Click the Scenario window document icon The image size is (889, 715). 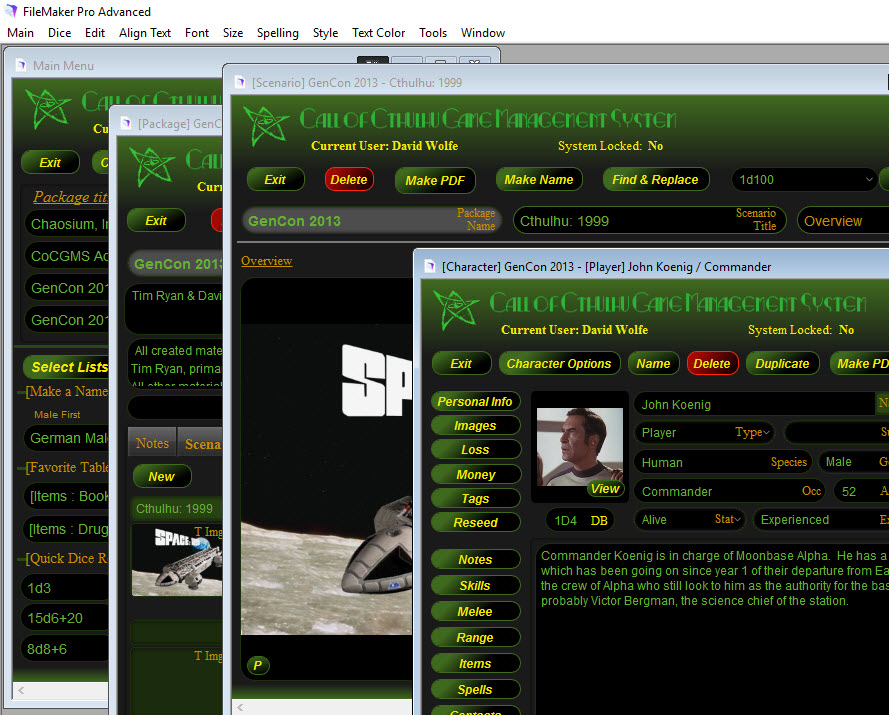[x=240, y=82]
